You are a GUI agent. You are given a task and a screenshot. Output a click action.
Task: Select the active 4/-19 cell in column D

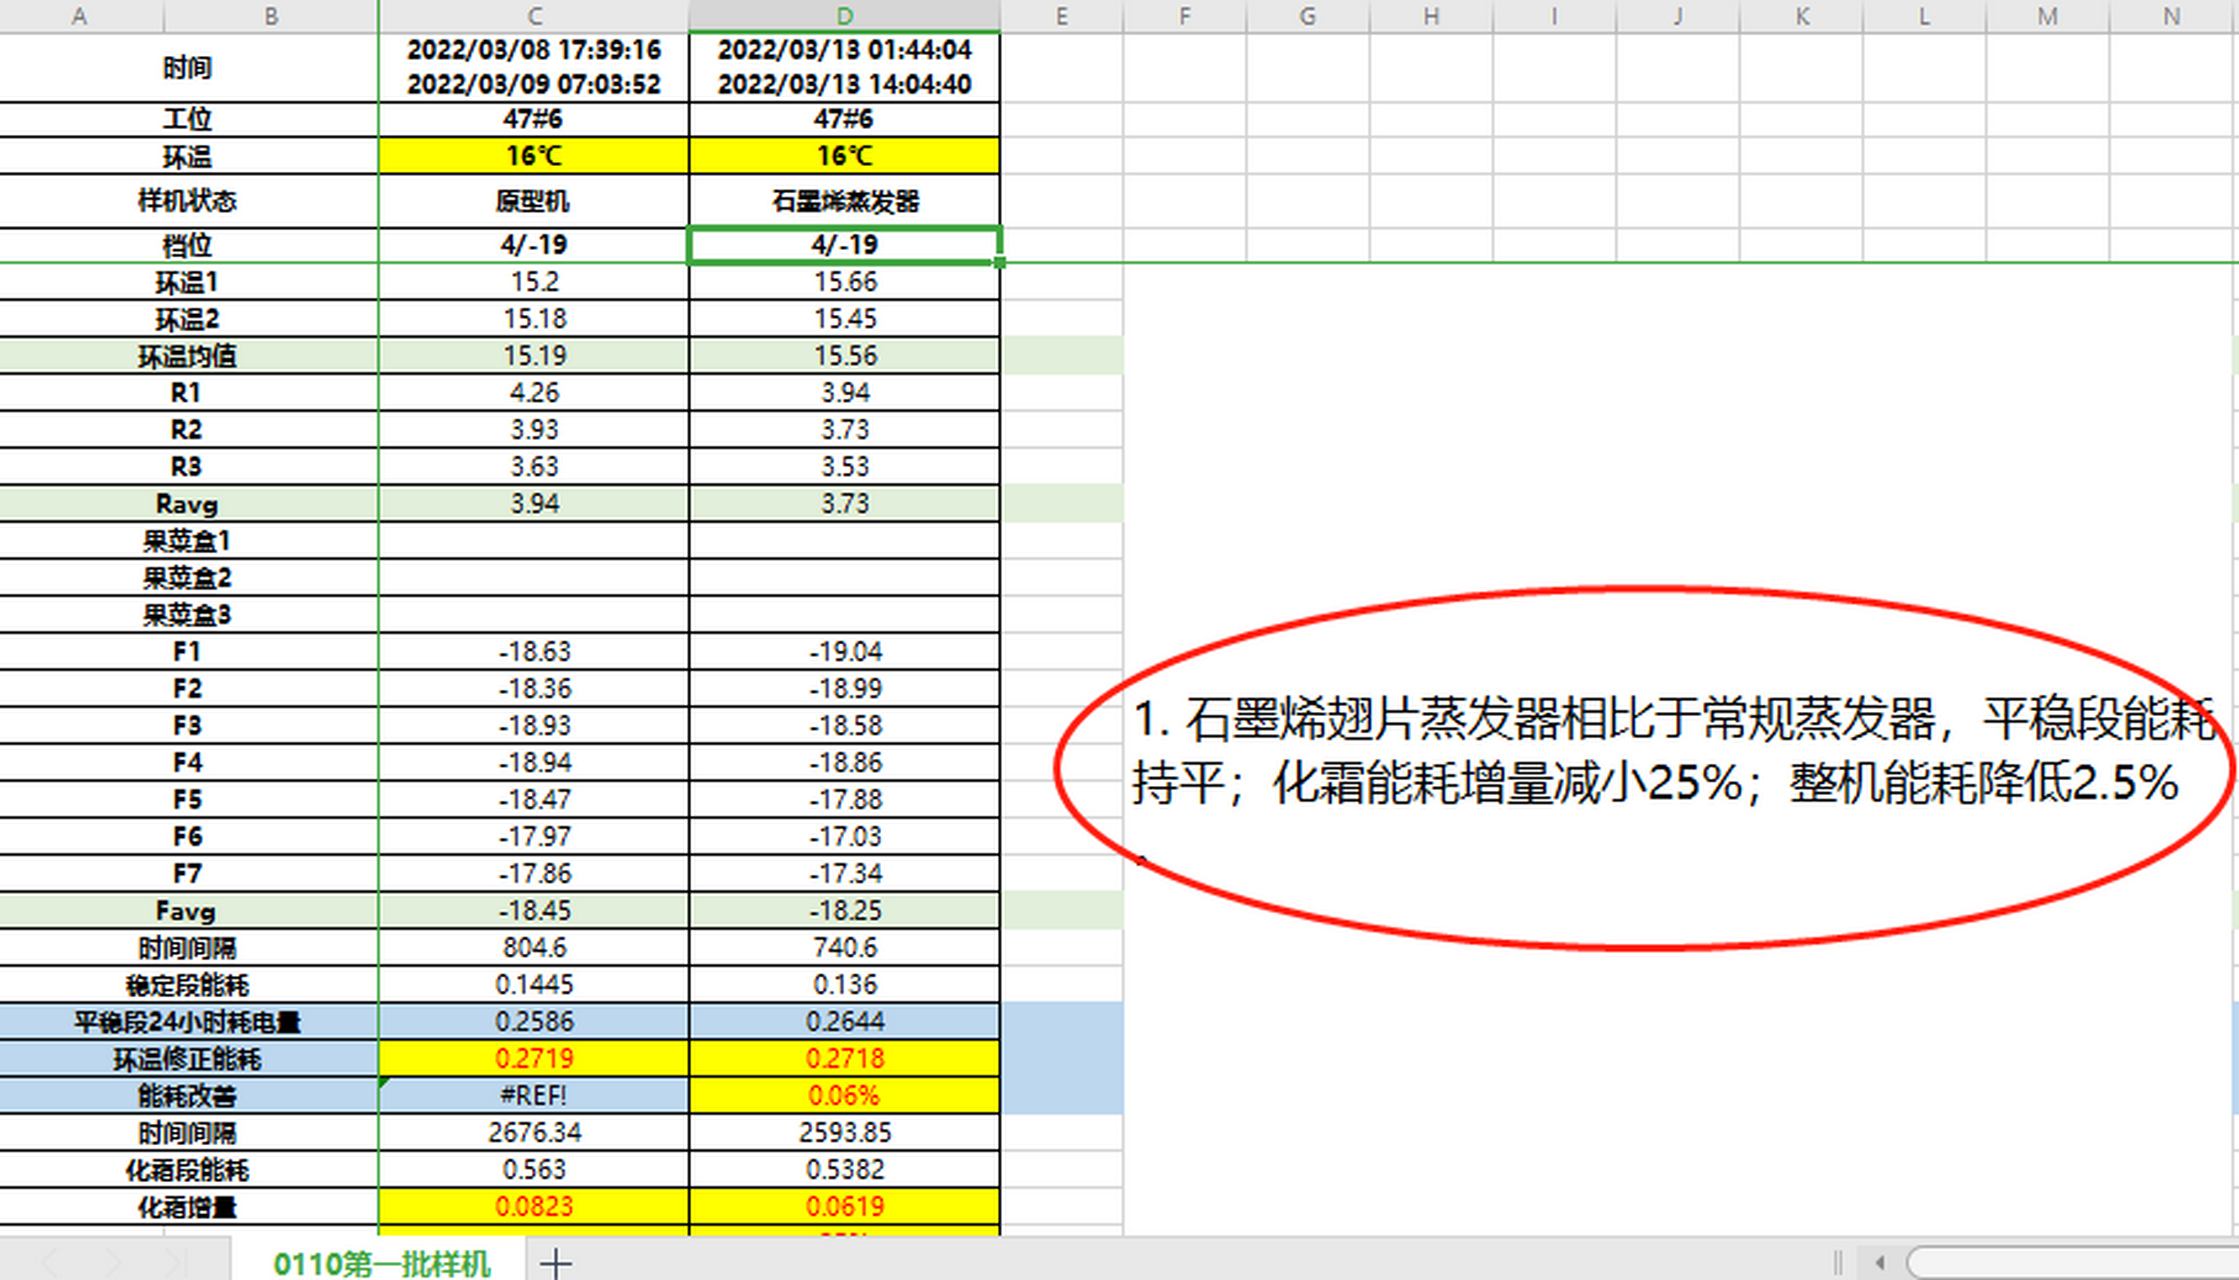point(845,245)
